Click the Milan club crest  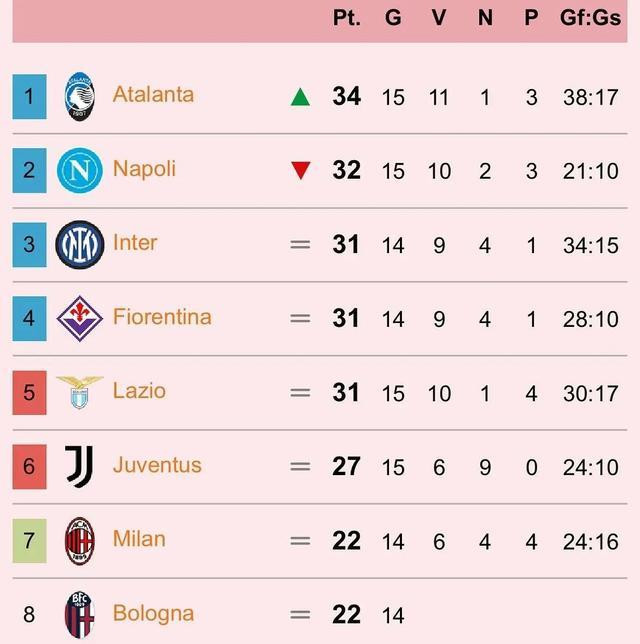pos(80,541)
